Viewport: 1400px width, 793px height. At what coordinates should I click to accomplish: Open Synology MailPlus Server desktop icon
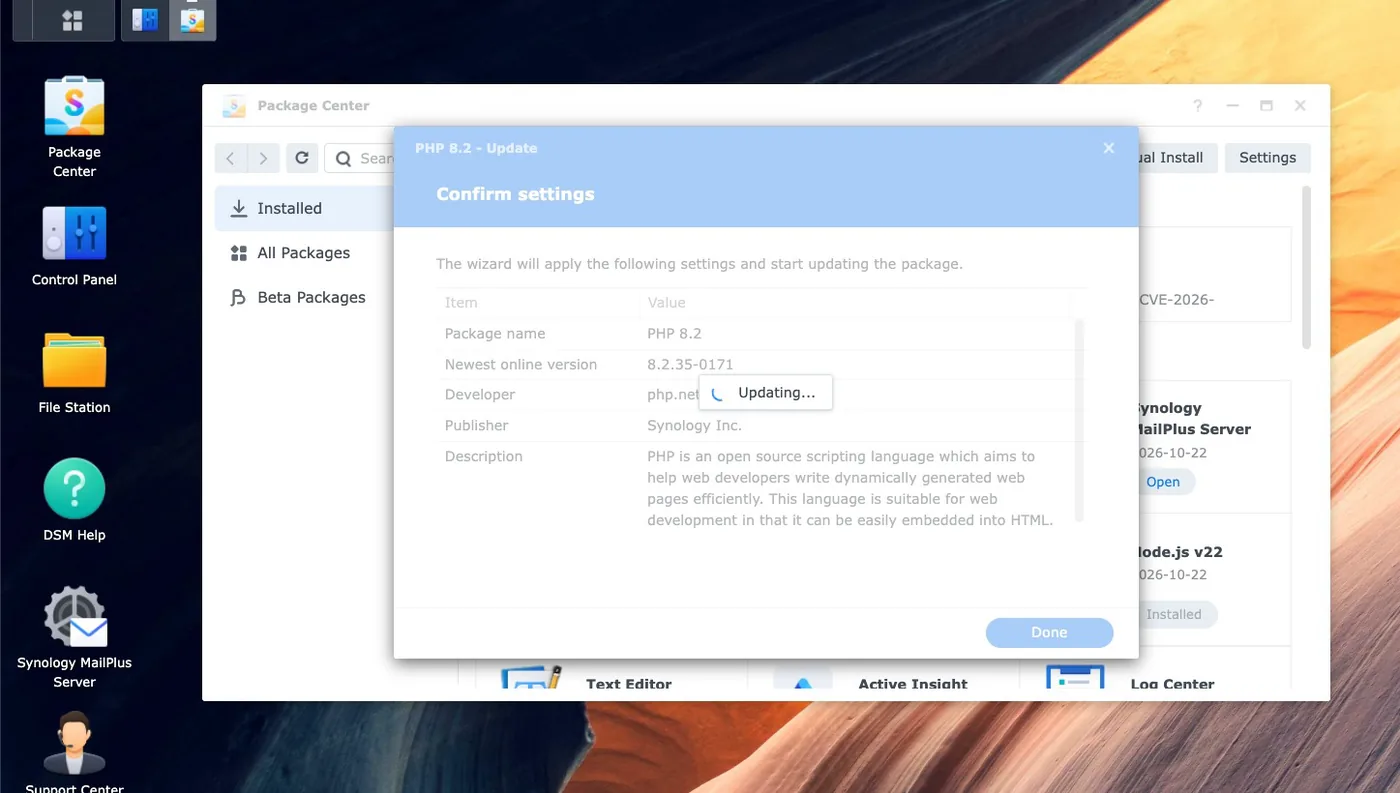tap(74, 637)
